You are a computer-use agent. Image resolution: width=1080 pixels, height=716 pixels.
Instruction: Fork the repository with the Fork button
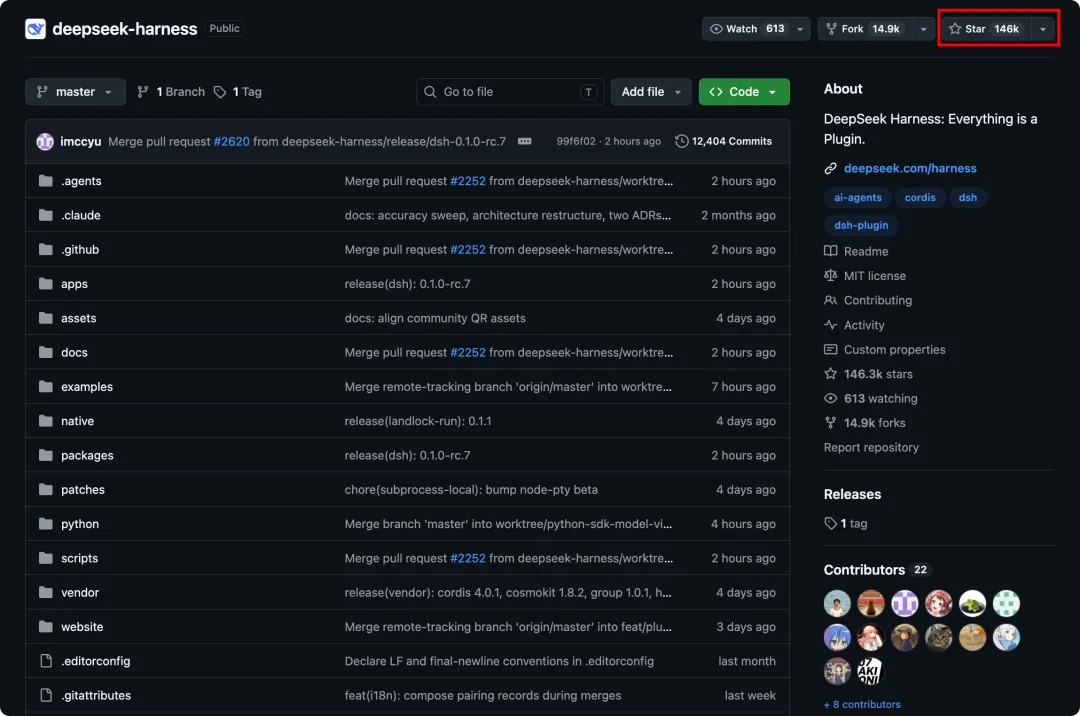863,29
